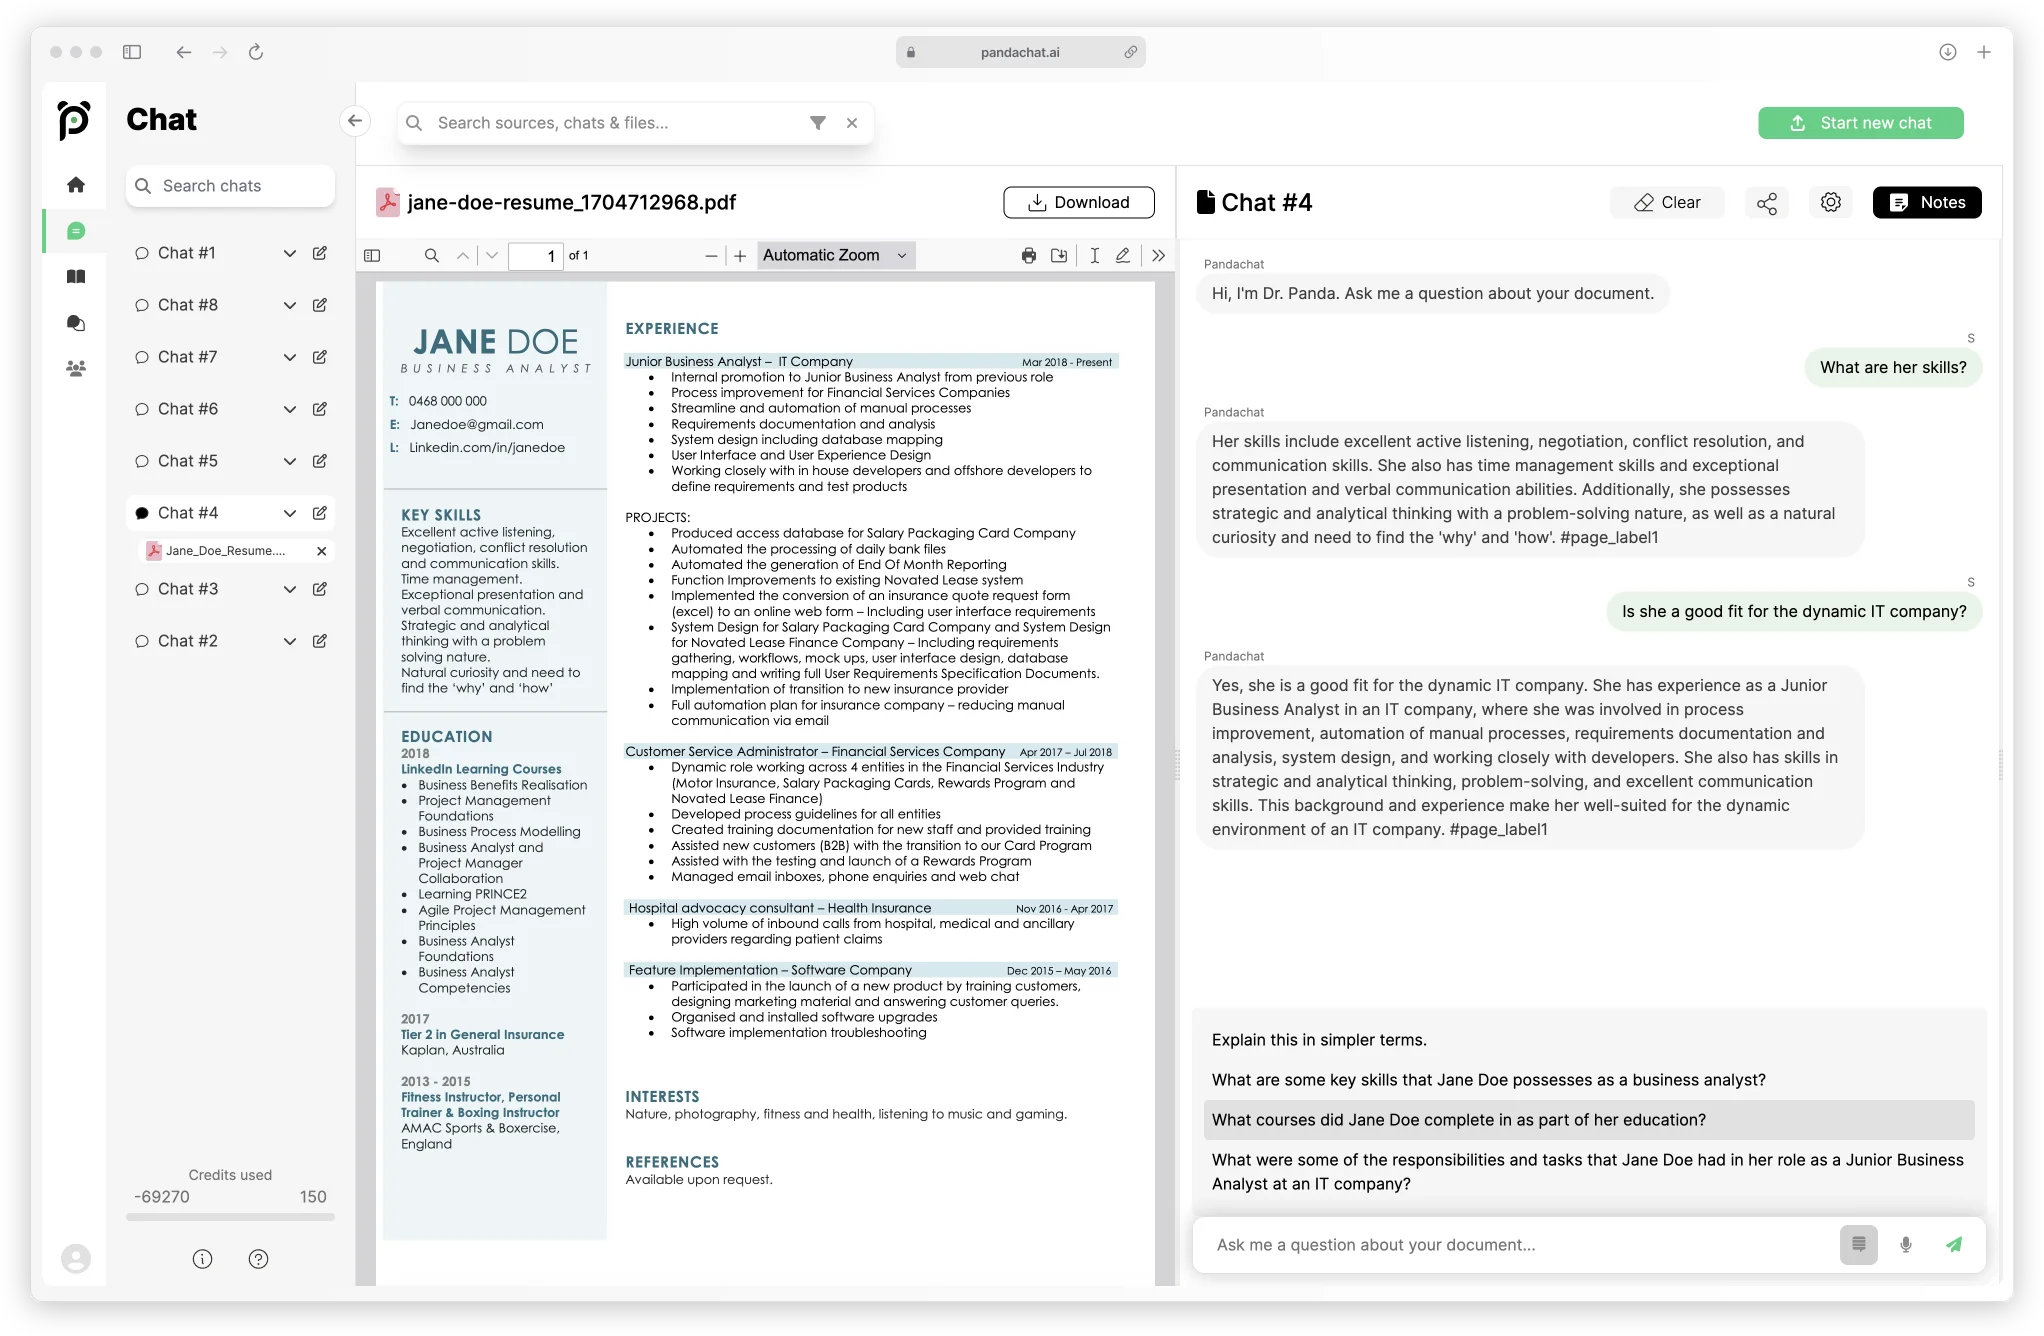This screenshot has height=1336, width=2044.
Task: Click the Download button
Action: 1079,202
